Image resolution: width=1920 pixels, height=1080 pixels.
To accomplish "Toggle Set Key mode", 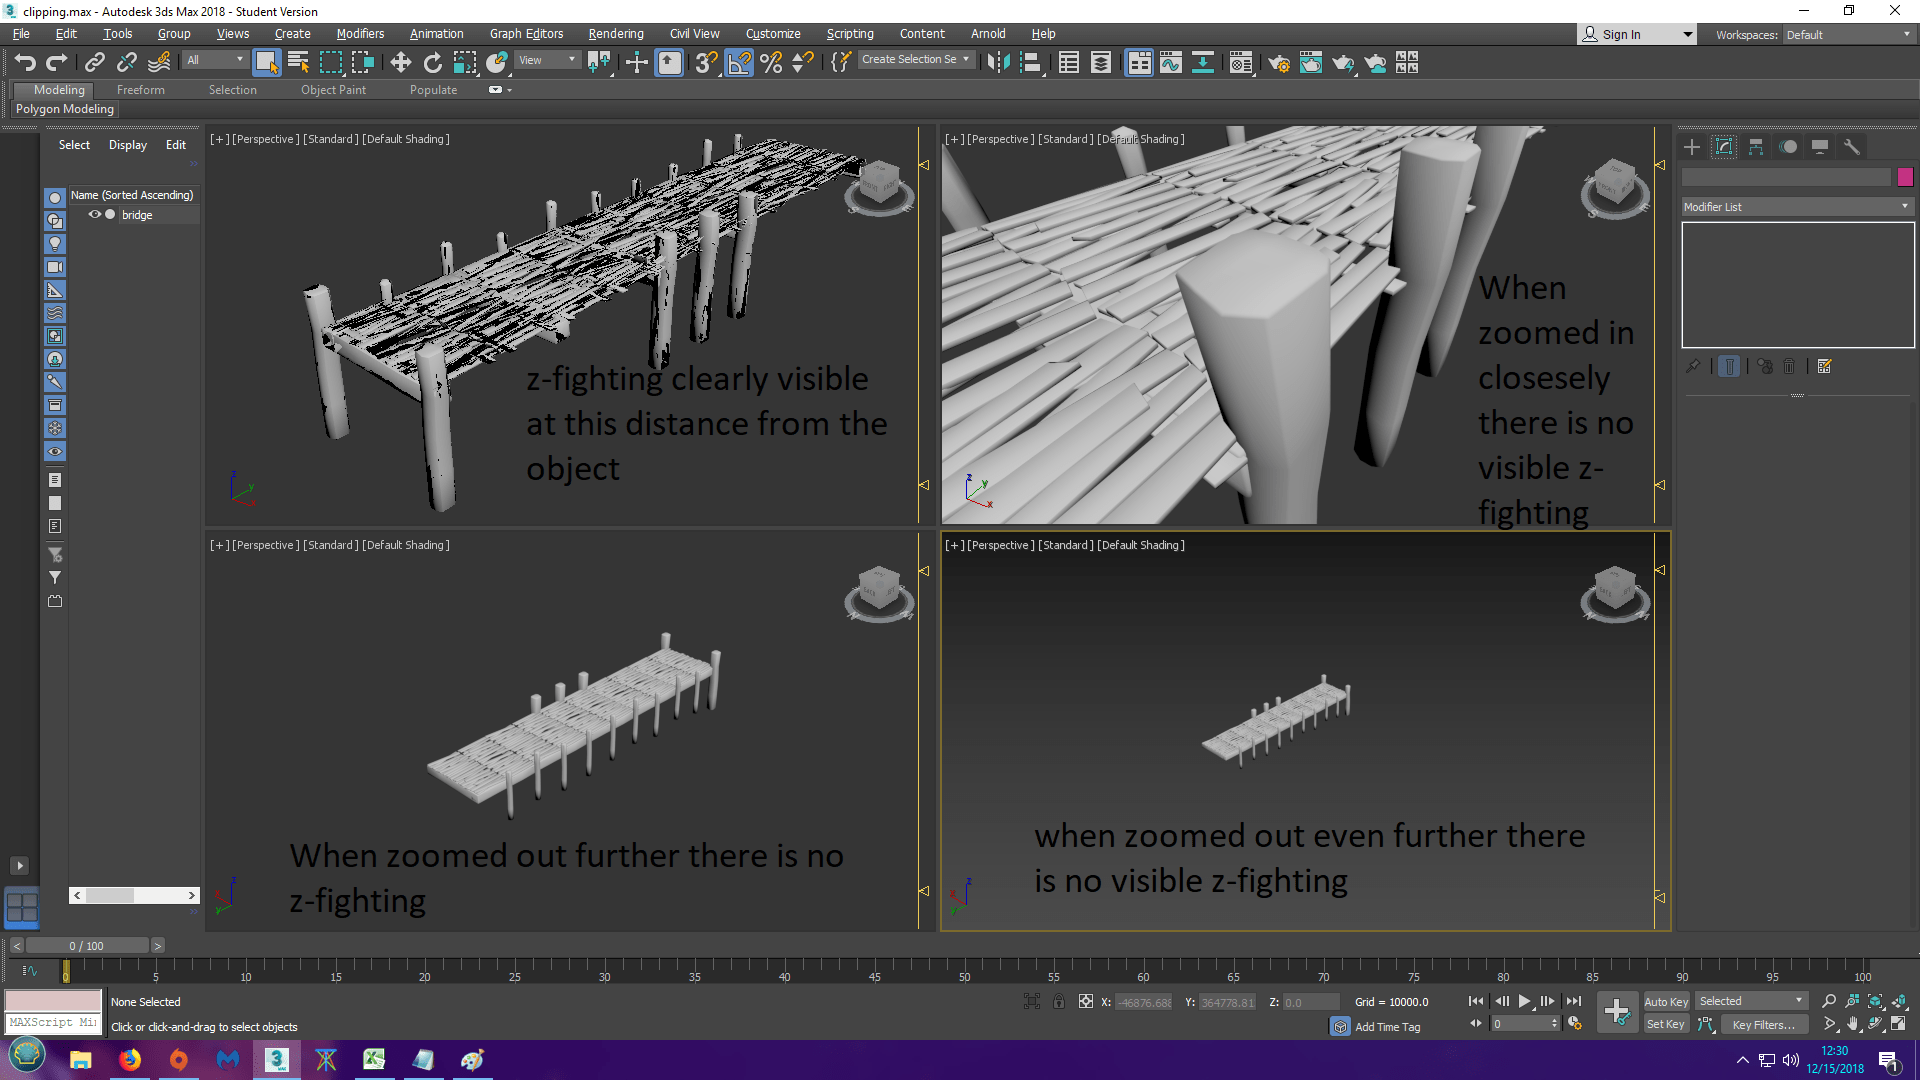I will pos(1666,1024).
